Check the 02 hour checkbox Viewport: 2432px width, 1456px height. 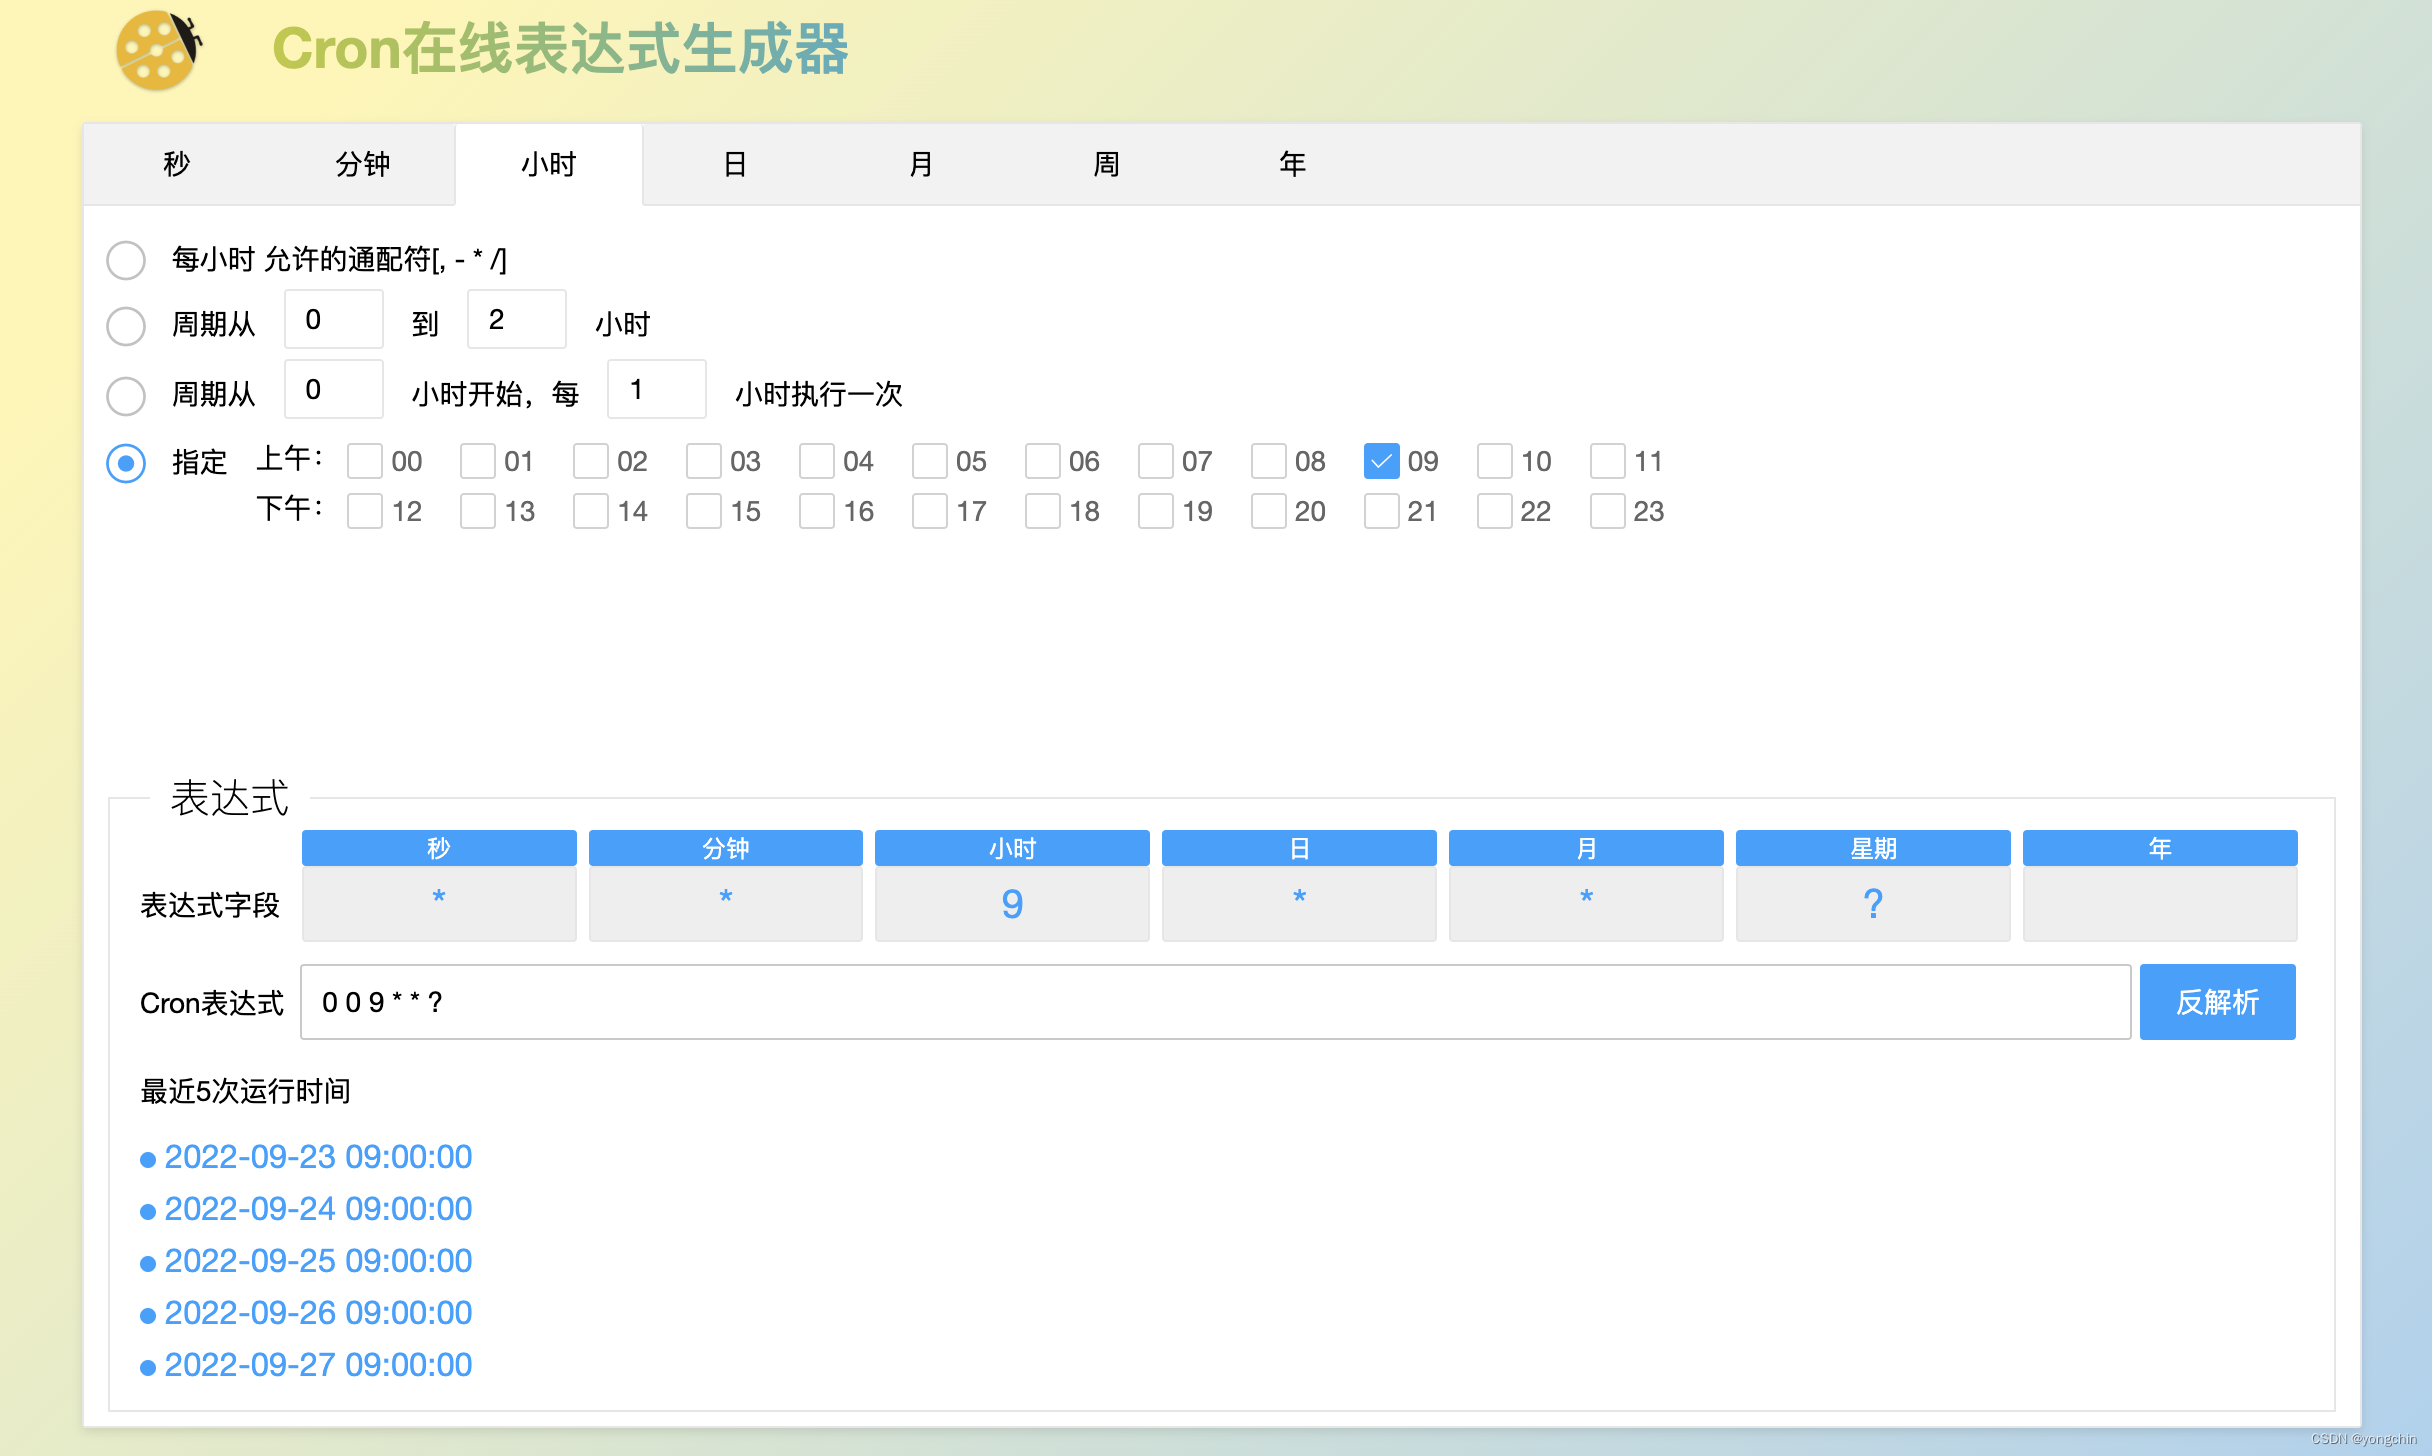point(591,461)
